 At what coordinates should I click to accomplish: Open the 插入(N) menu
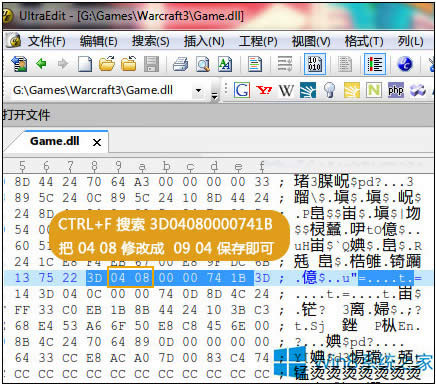204,41
